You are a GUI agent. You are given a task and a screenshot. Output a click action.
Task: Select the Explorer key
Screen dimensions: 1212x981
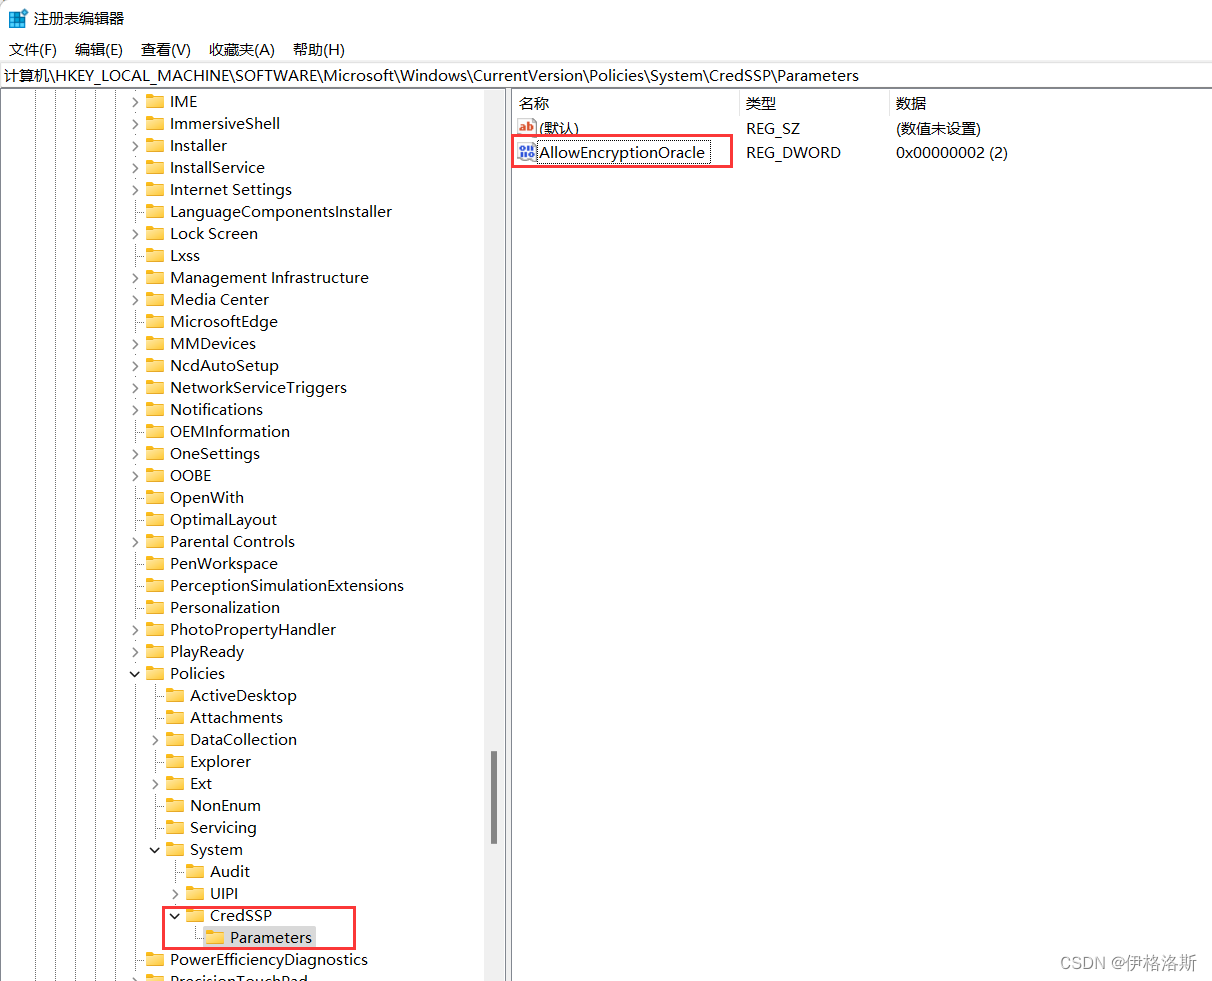[220, 762]
